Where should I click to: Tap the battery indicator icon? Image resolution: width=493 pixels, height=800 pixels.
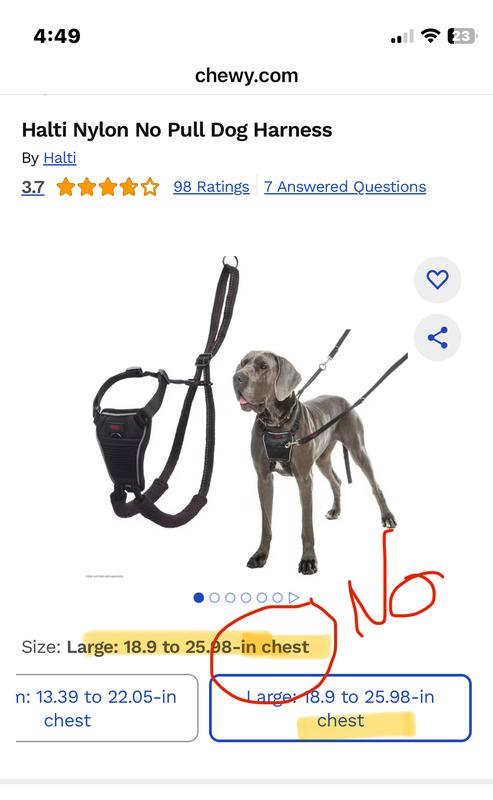pos(462,36)
